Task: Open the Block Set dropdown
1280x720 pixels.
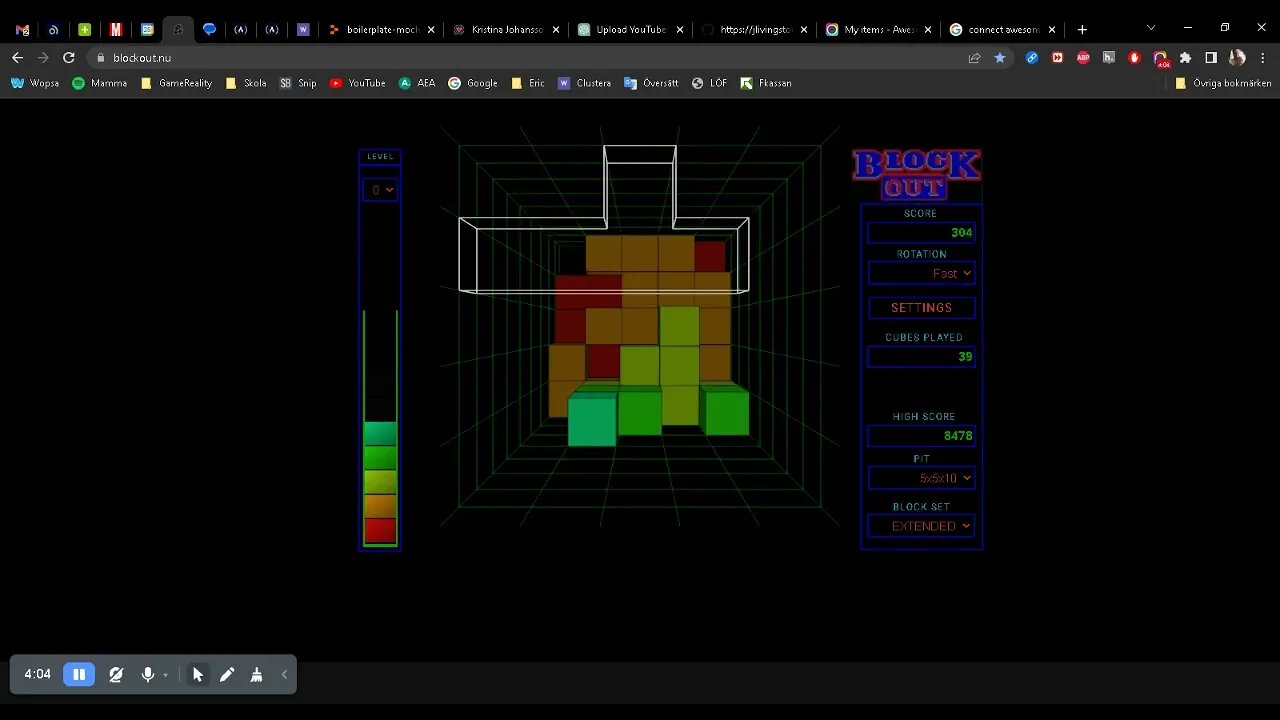Action: click(921, 526)
